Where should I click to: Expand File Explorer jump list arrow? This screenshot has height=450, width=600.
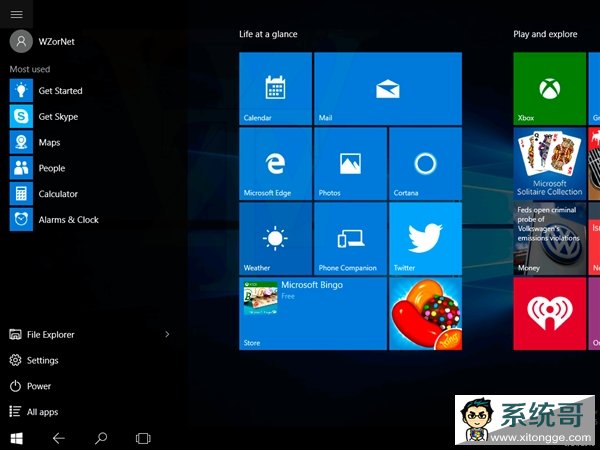point(167,334)
